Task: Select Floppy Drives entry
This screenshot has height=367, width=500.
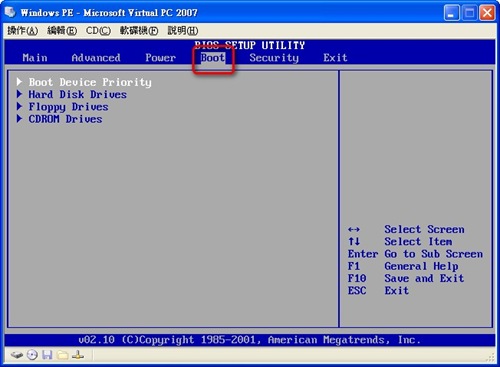Action: coord(68,107)
